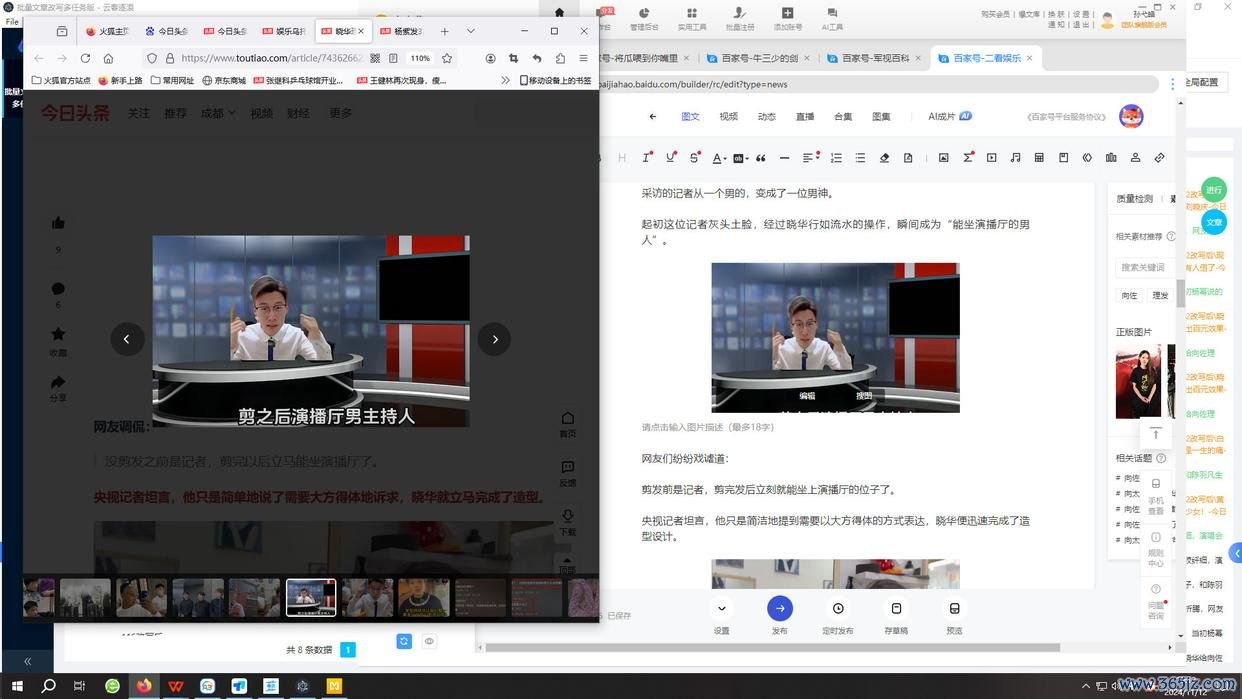Open the Firefox hamburger application menu
Viewport: 1242px width, 699px height.
583,58
